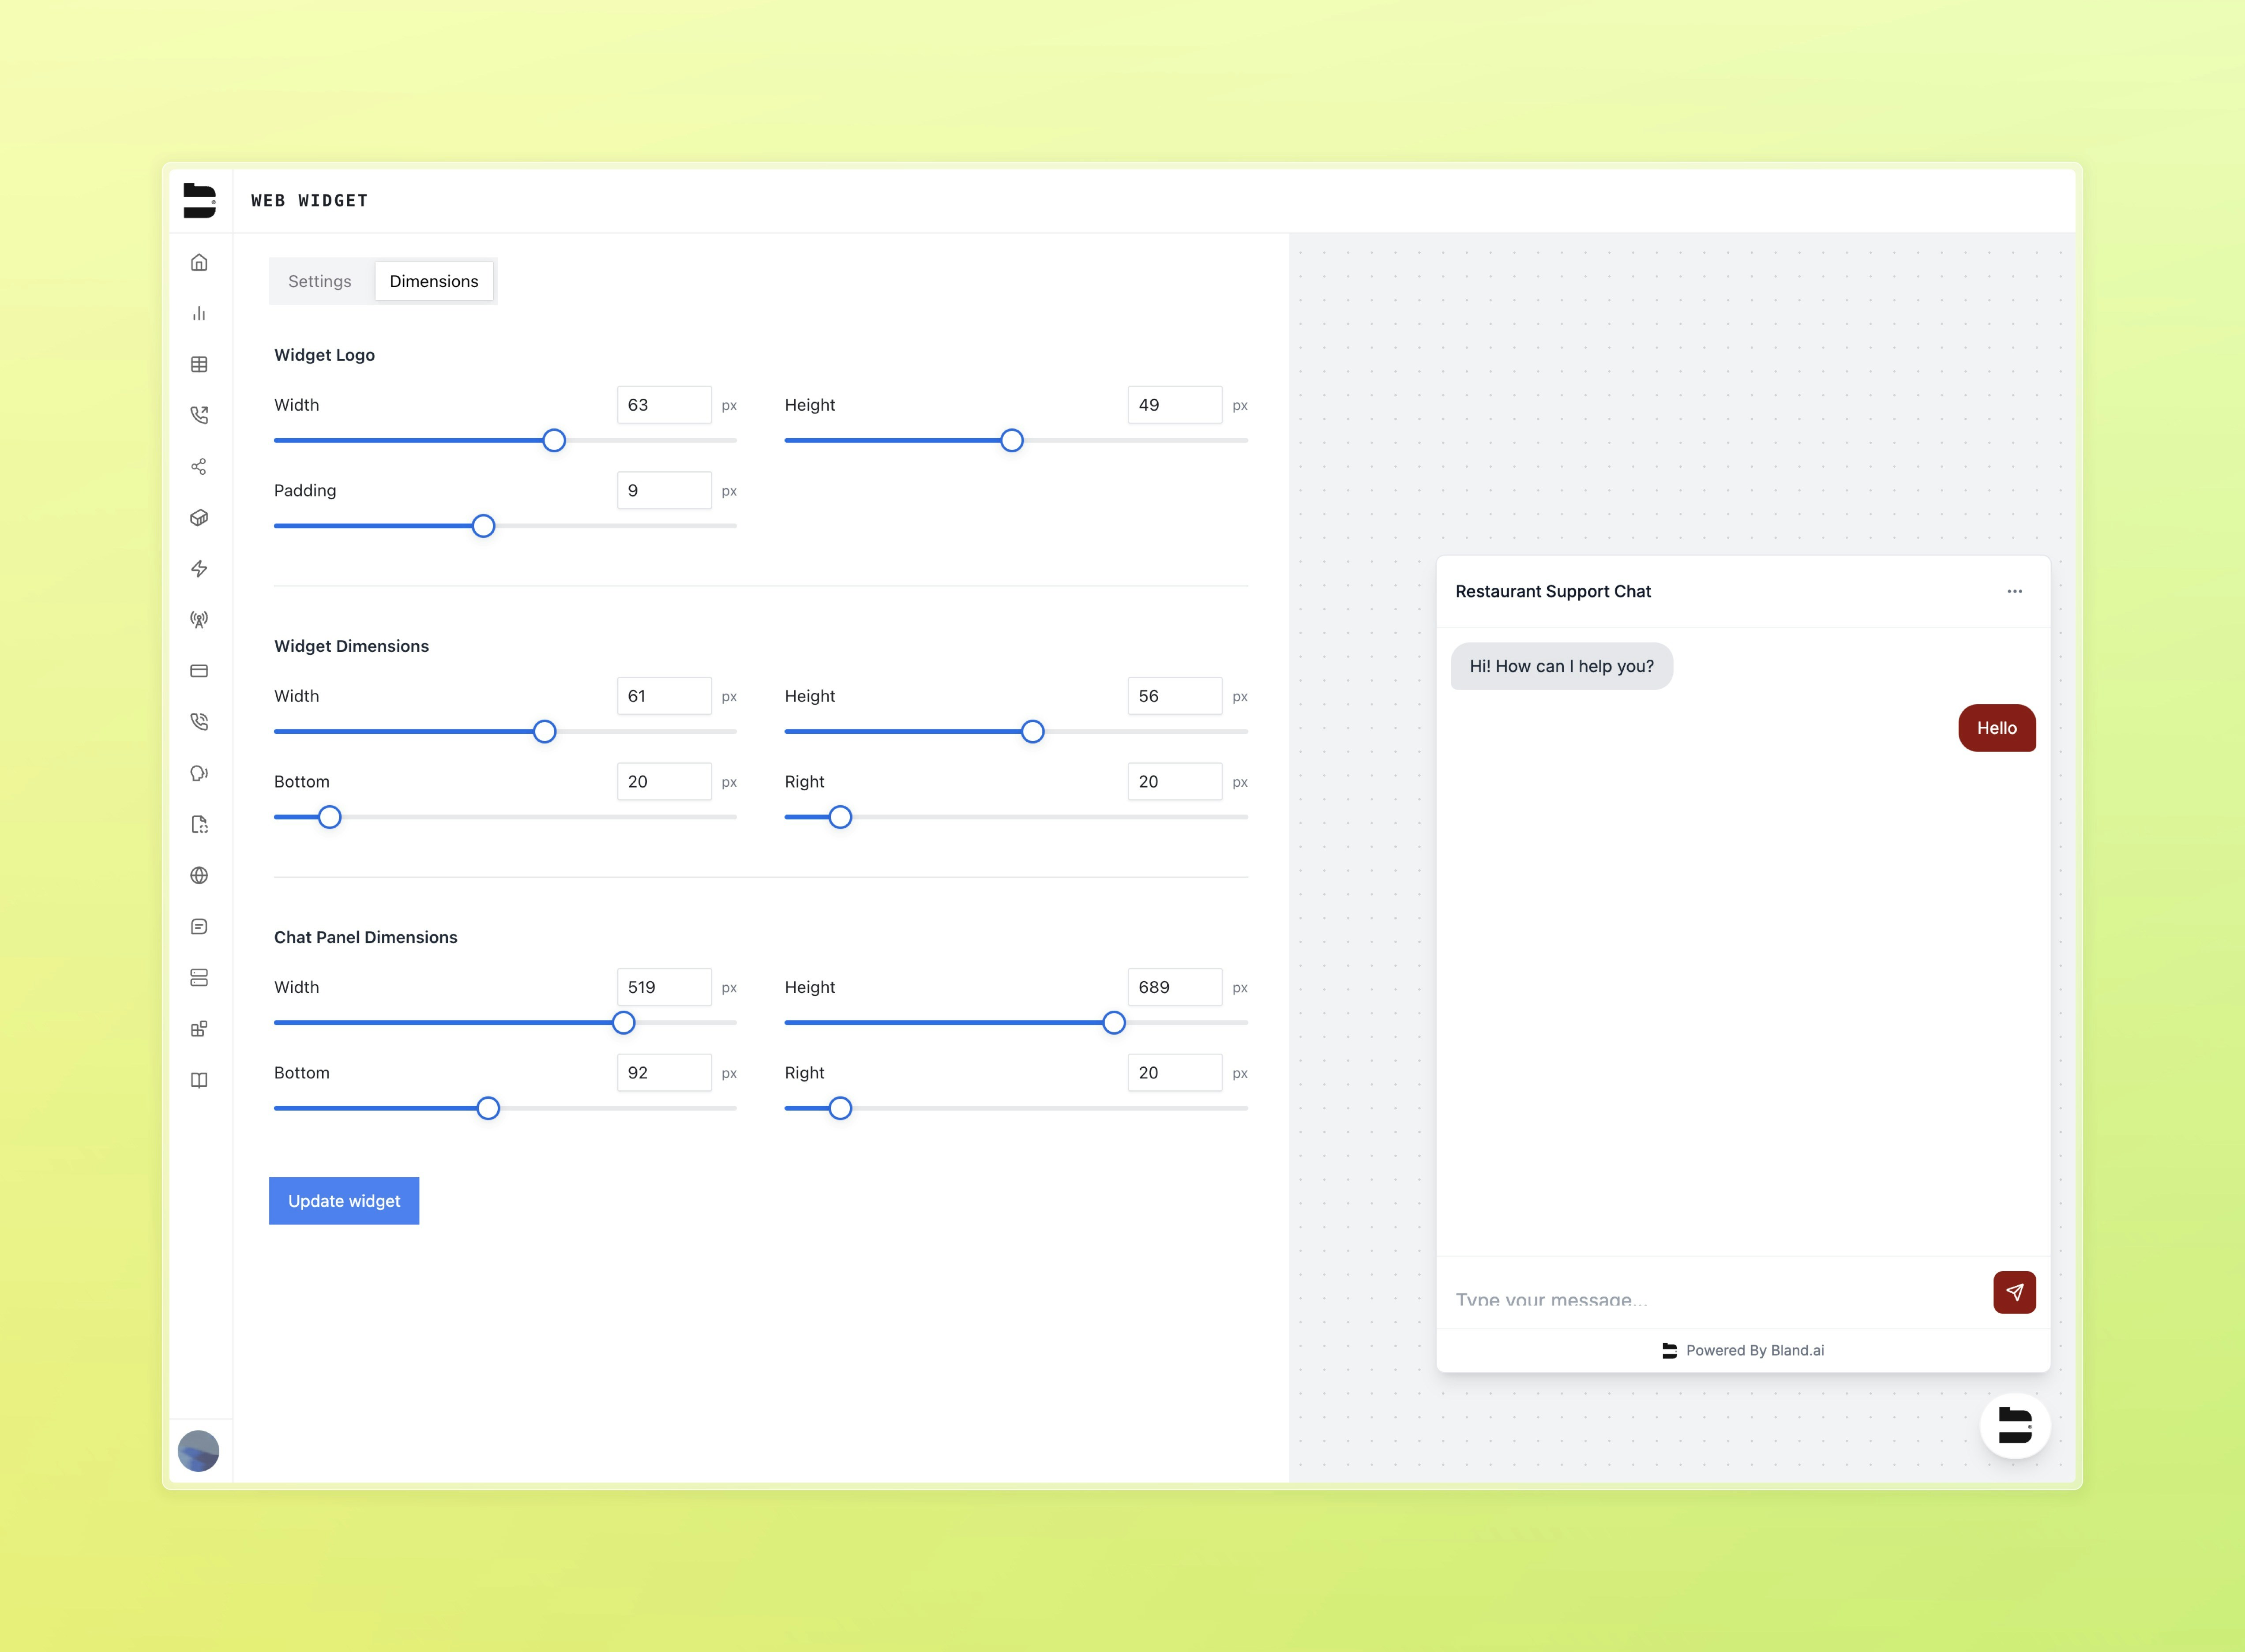Go to Home via sidebar house icon

[x=199, y=262]
